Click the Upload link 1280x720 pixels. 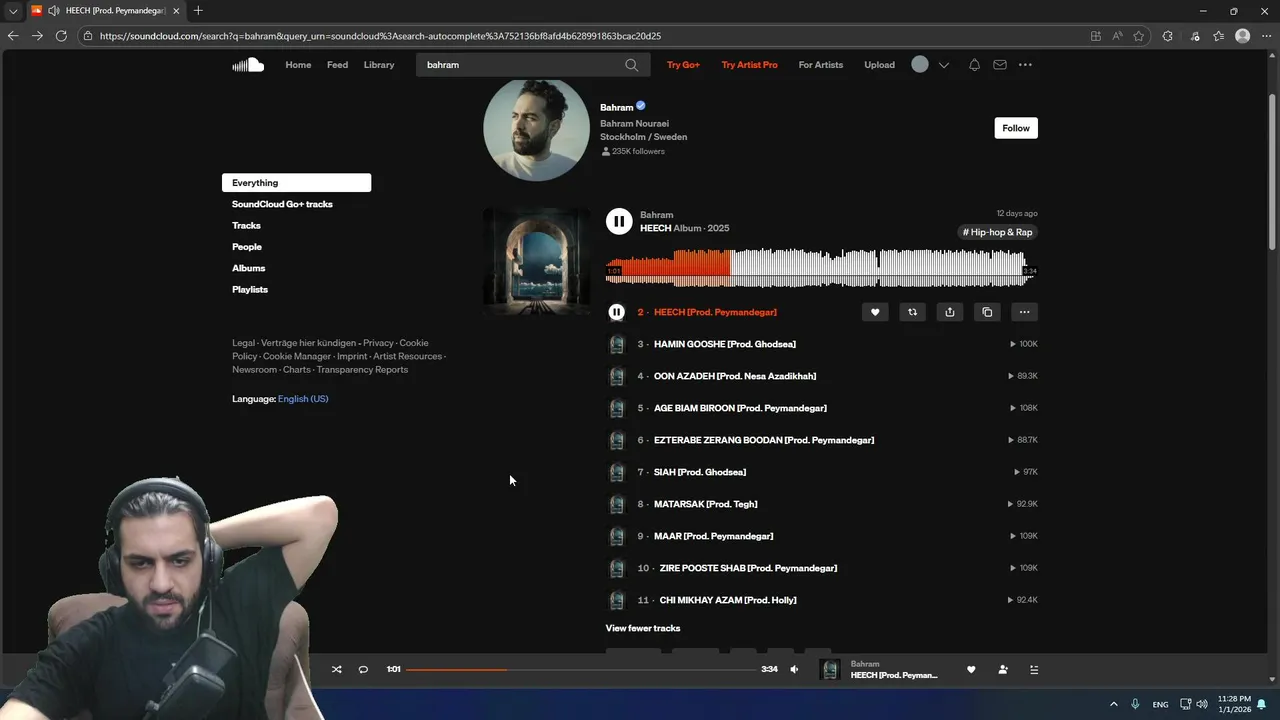pos(880,65)
